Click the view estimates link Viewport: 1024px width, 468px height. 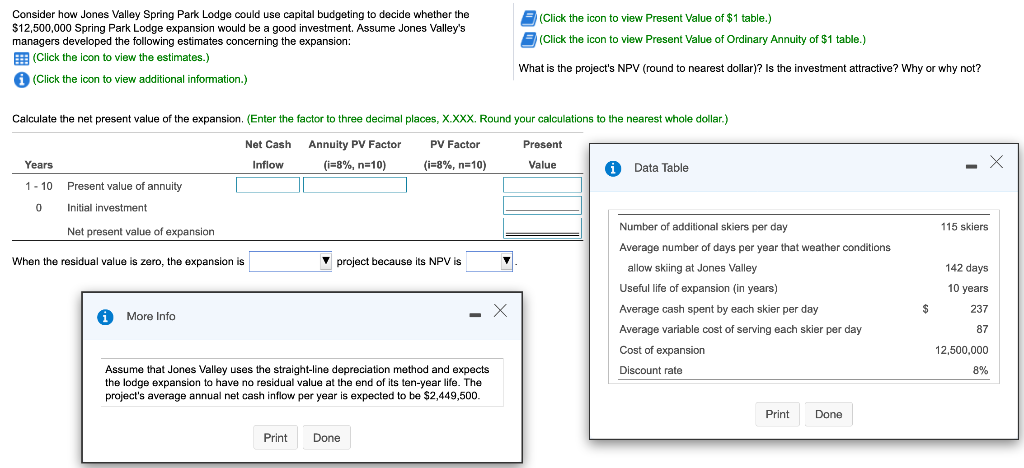coord(121,57)
